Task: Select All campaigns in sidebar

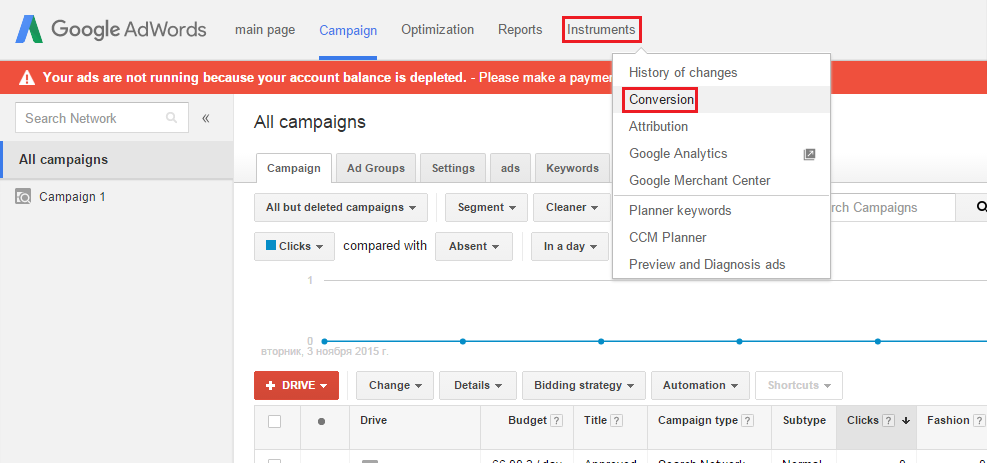Action: click(116, 160)
